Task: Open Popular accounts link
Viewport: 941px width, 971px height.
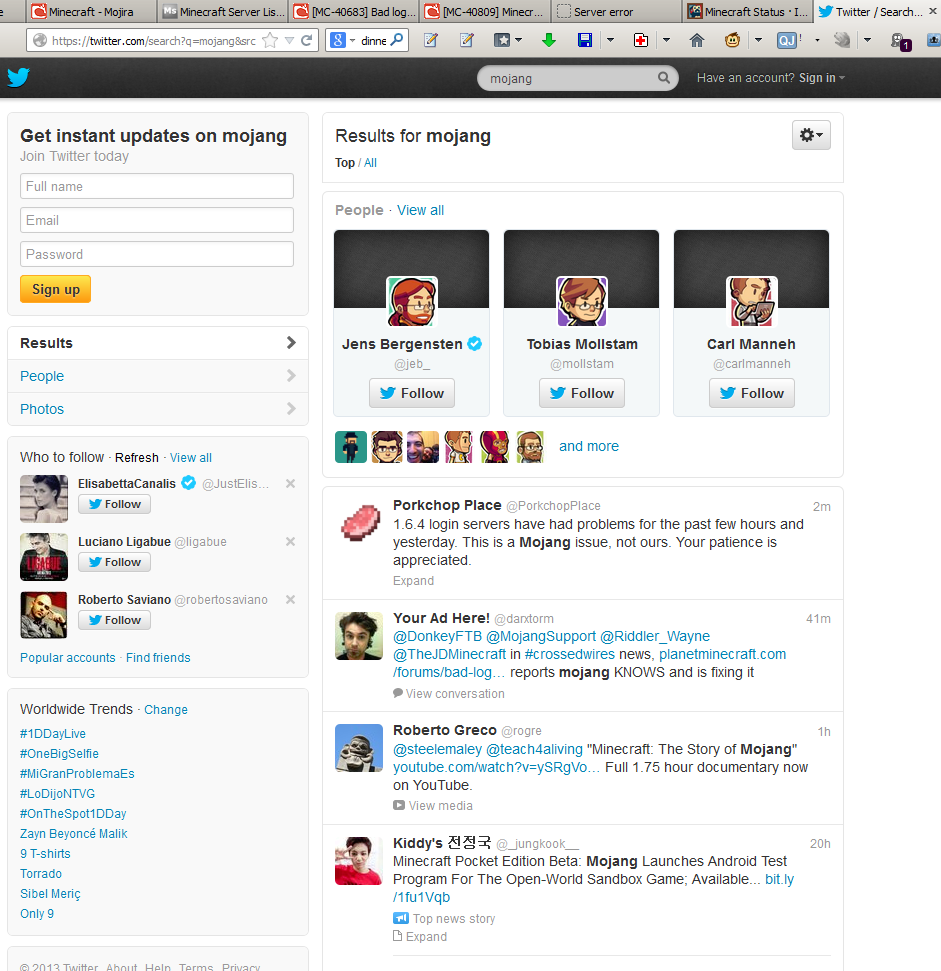Action: point(67,658)
